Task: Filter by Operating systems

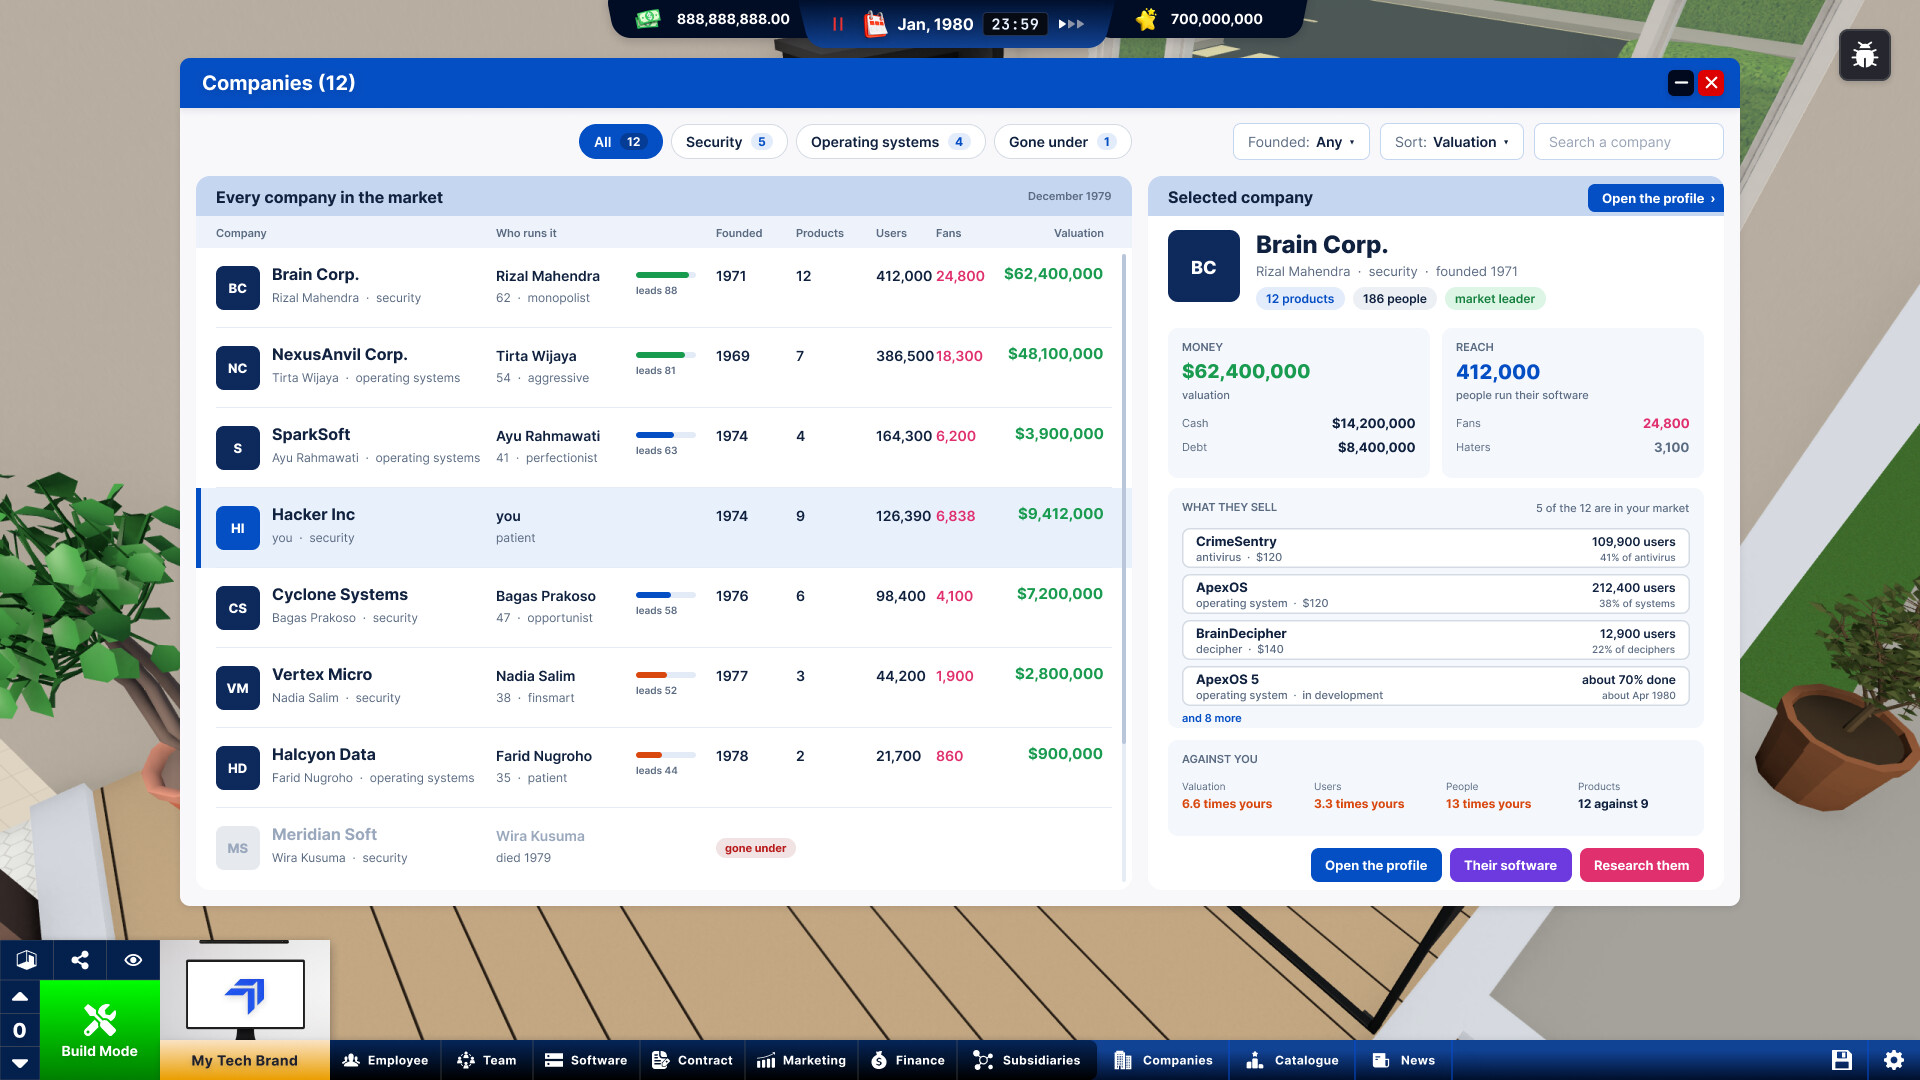Action: pos(890,142)
